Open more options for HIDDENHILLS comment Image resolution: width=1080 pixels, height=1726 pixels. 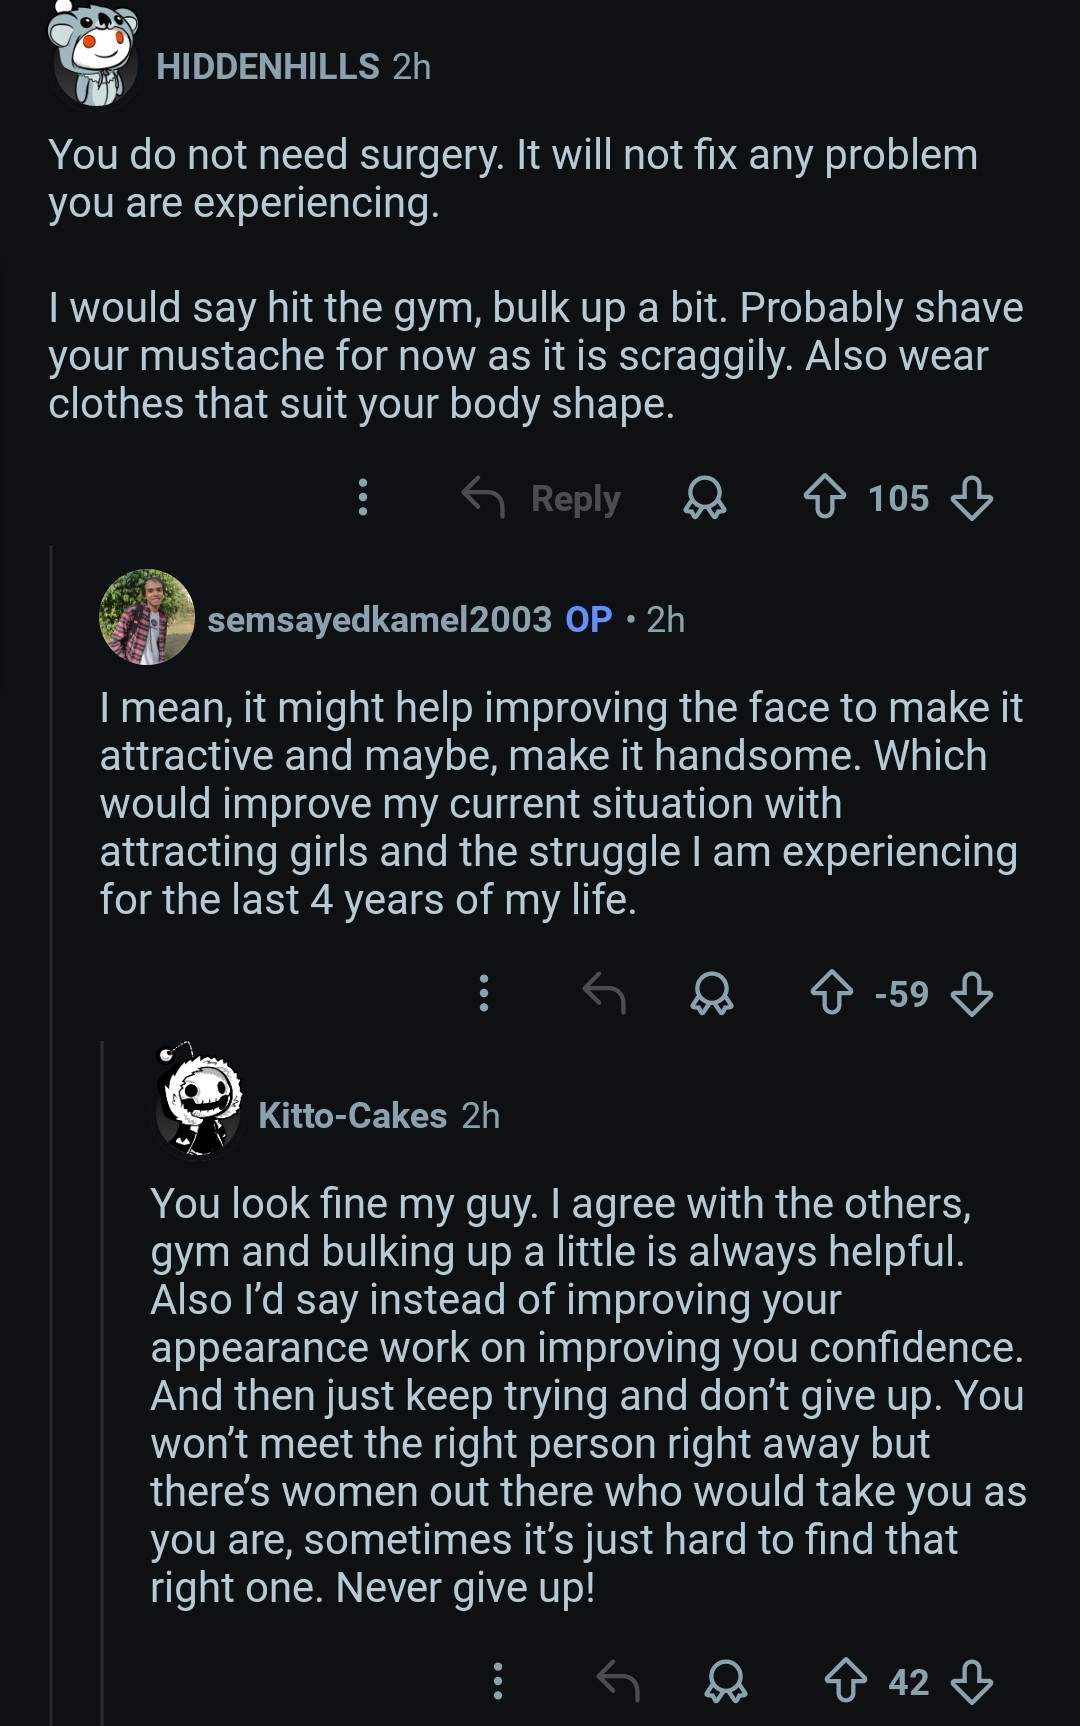click(363, 497)
